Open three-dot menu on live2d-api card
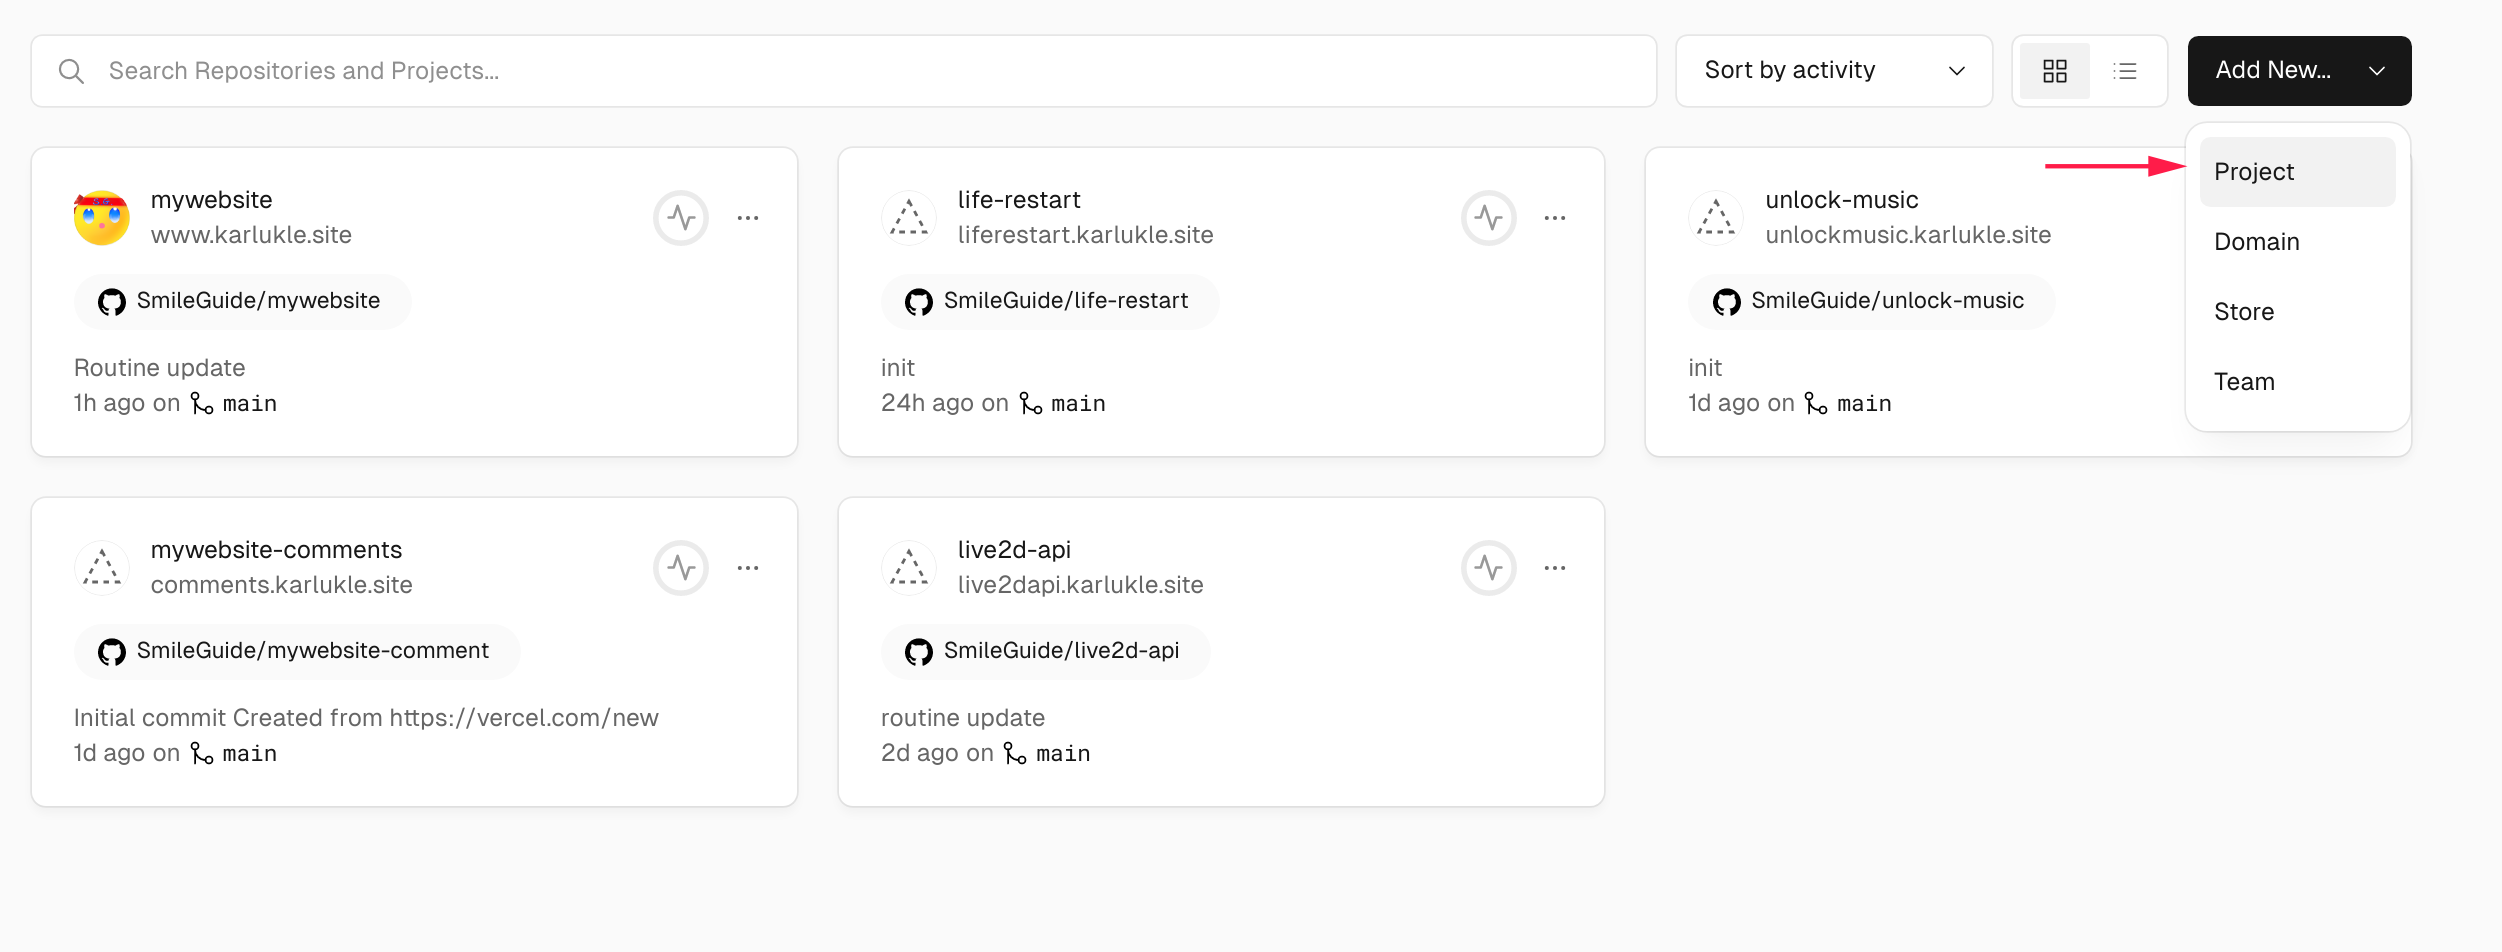The width and height of the screenshot is (2502, 952). click(1555, 568)
